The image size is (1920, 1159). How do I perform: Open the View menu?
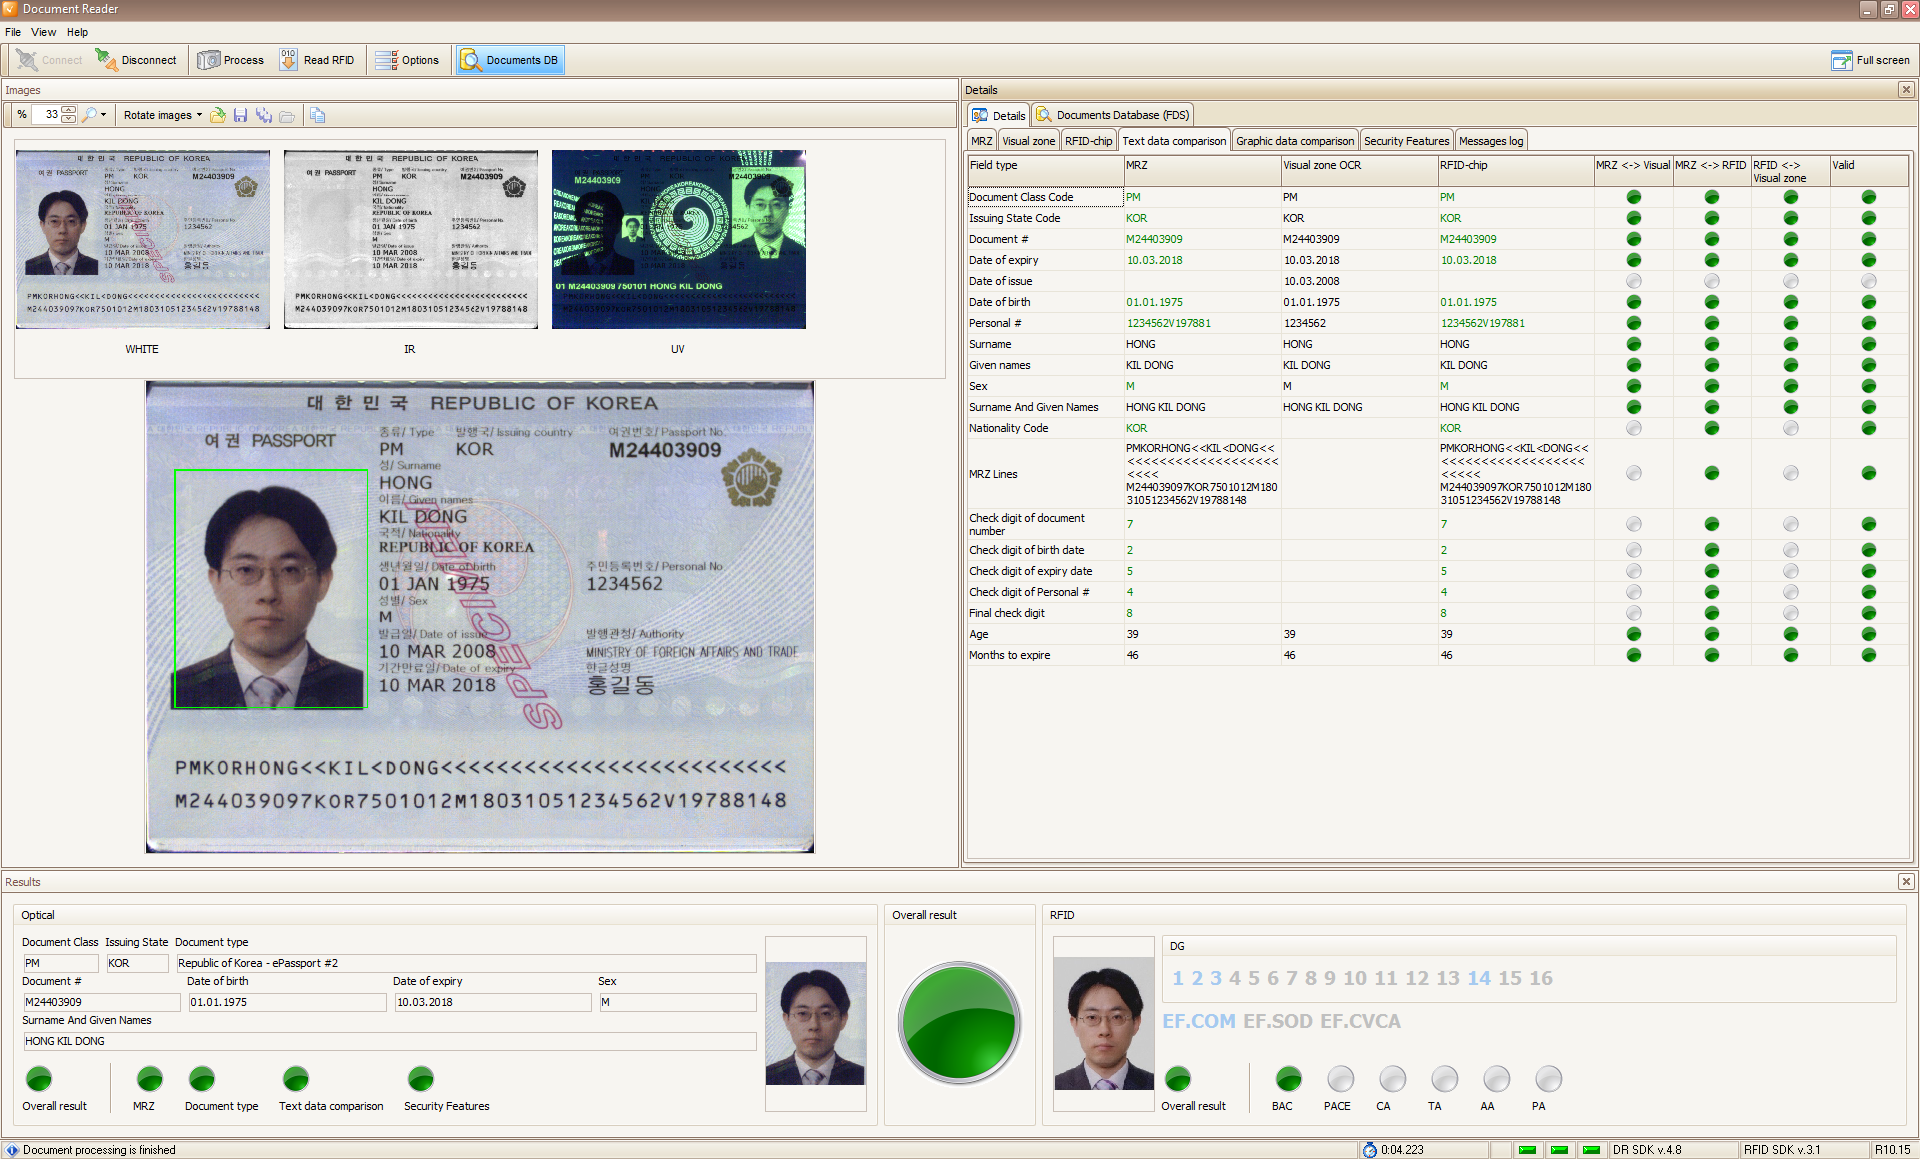coord(44,32)
